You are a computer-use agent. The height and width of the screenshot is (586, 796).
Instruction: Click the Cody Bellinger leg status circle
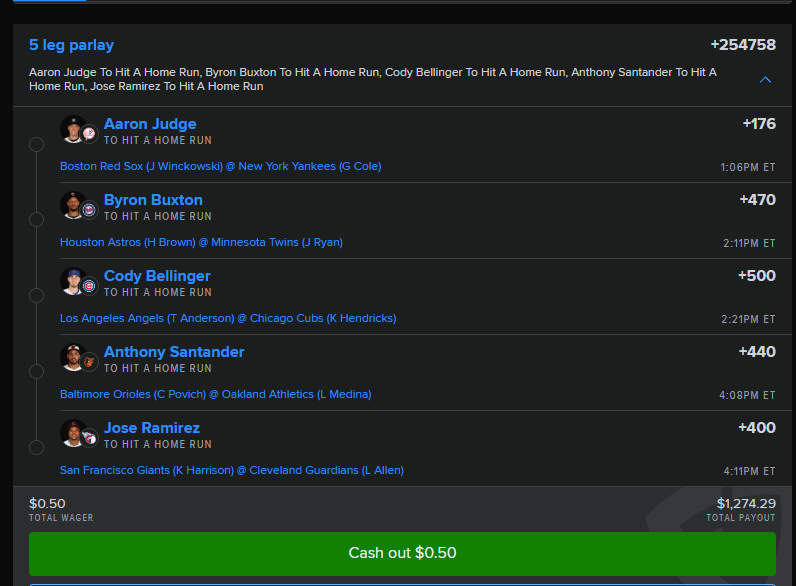(36, 296)
